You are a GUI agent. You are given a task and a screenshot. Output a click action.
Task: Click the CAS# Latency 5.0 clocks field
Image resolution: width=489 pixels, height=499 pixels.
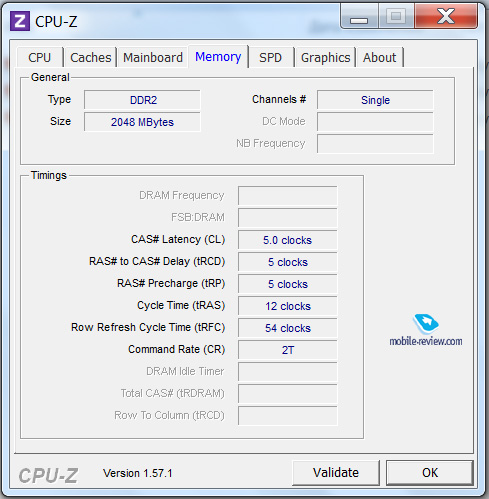288,240
